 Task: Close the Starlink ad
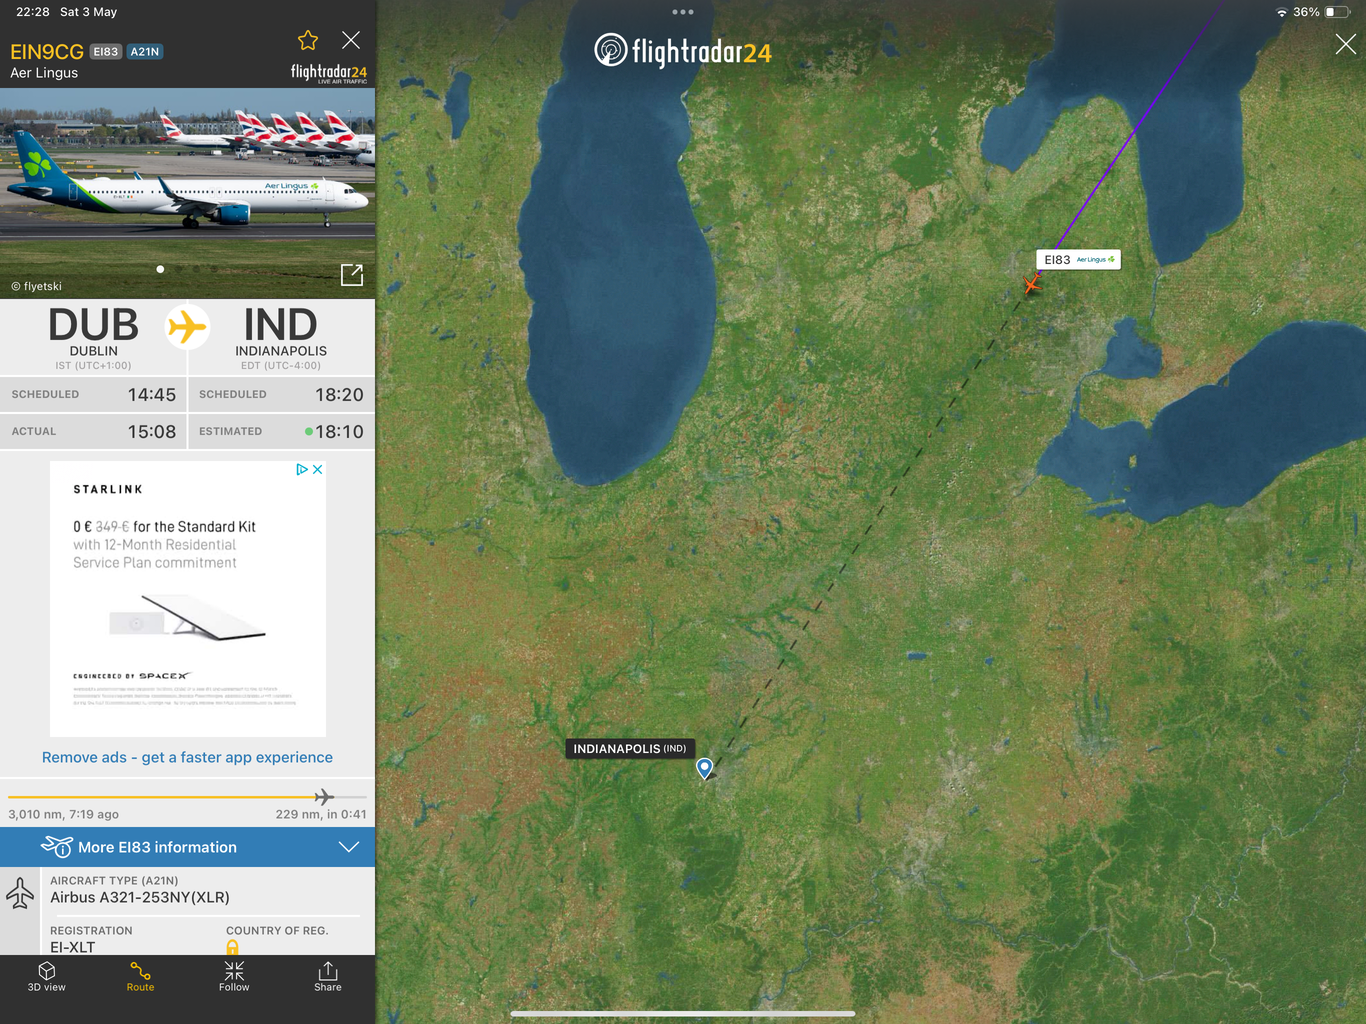click(x=318, y=469)
